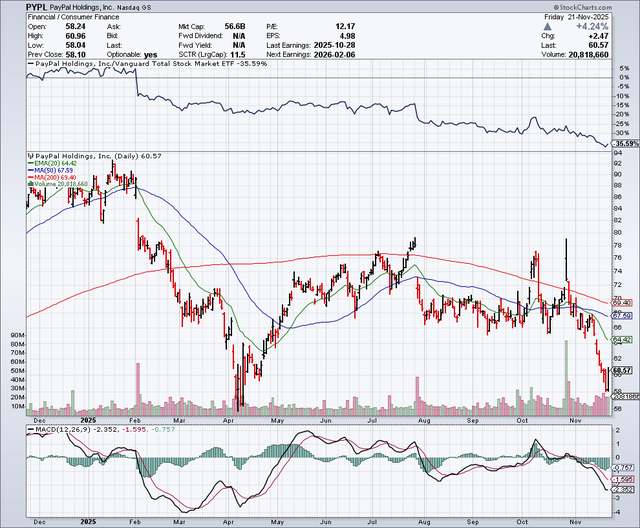Click the Low value 58.04

click(76, 45)
